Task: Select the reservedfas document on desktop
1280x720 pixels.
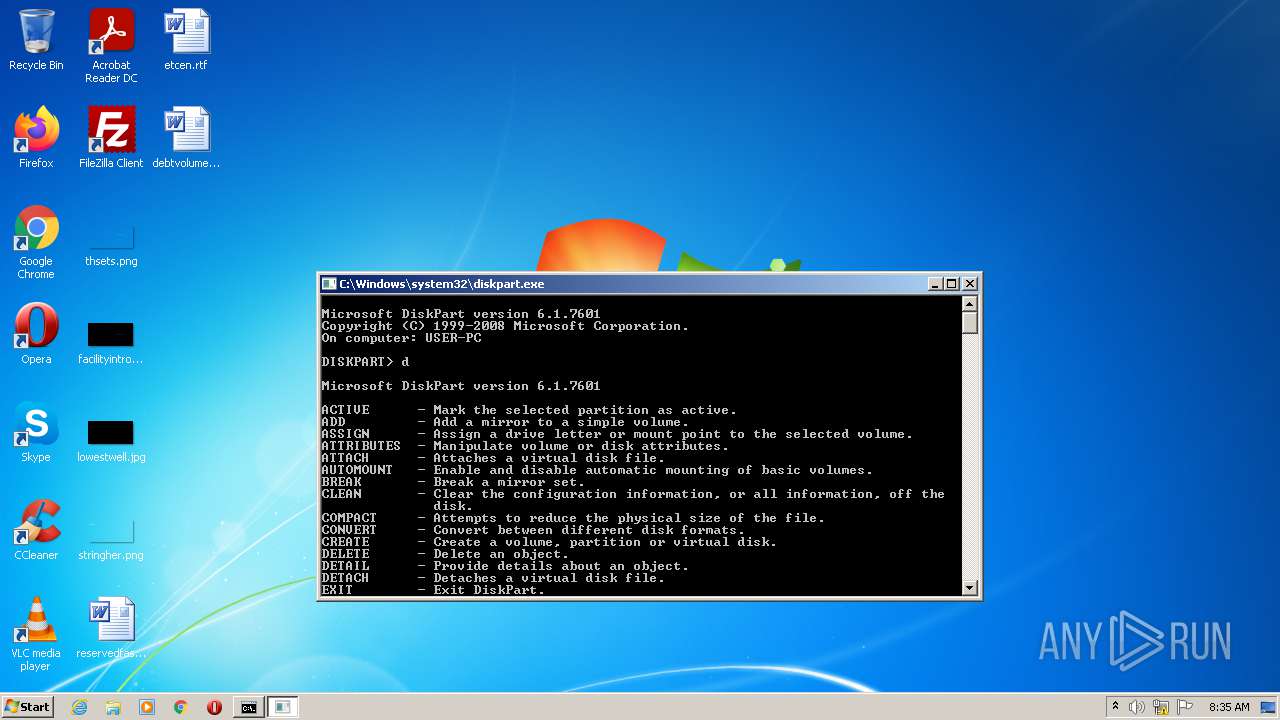Action: click(111, 628)
